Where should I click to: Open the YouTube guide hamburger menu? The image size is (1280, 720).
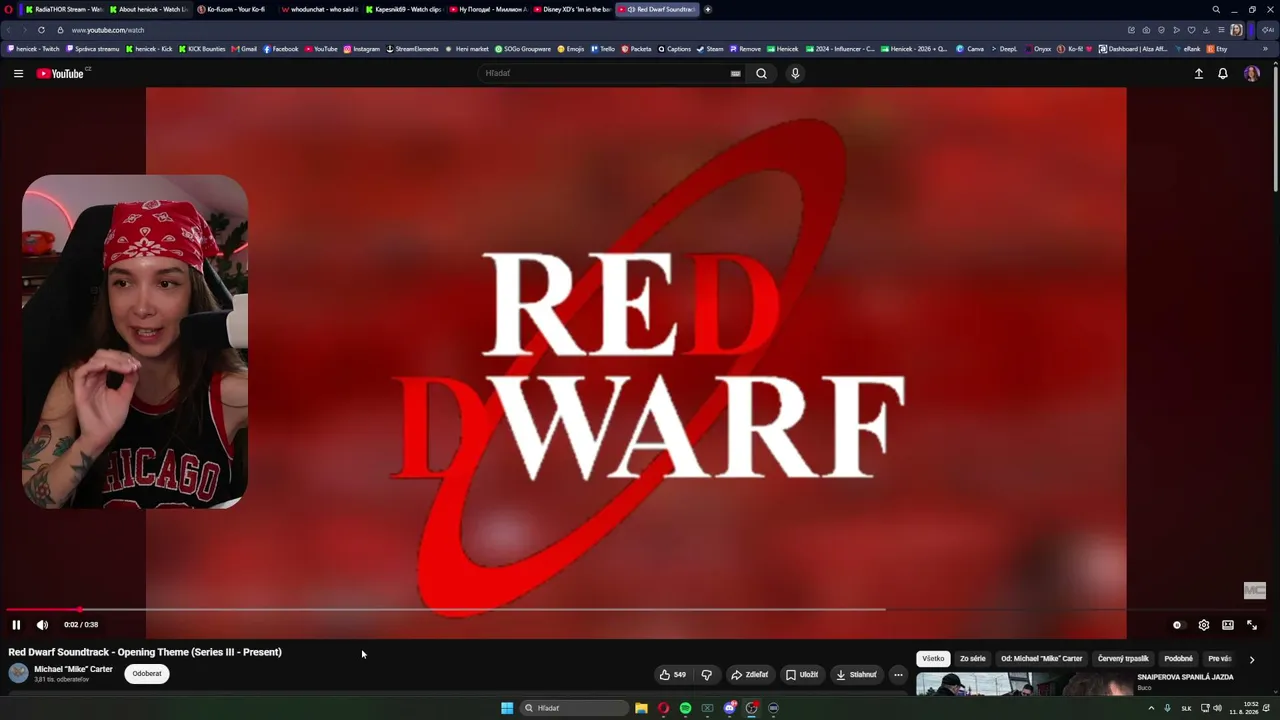point(18,73)
